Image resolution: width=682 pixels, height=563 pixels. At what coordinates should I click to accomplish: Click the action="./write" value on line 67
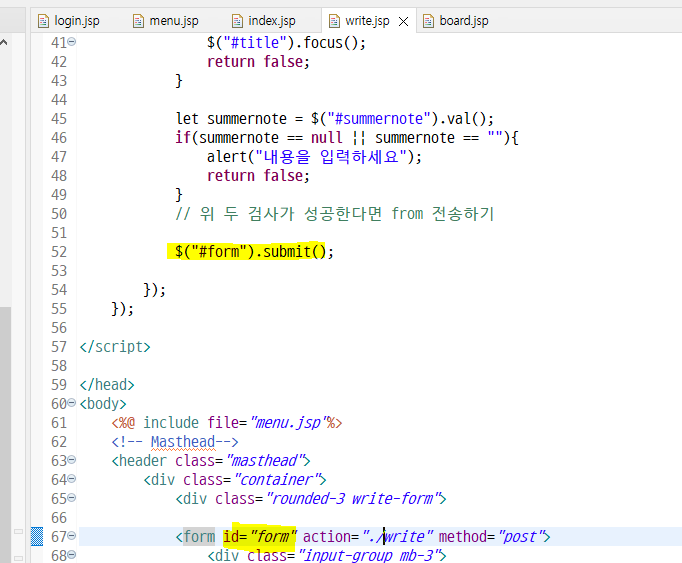point(368,536)
